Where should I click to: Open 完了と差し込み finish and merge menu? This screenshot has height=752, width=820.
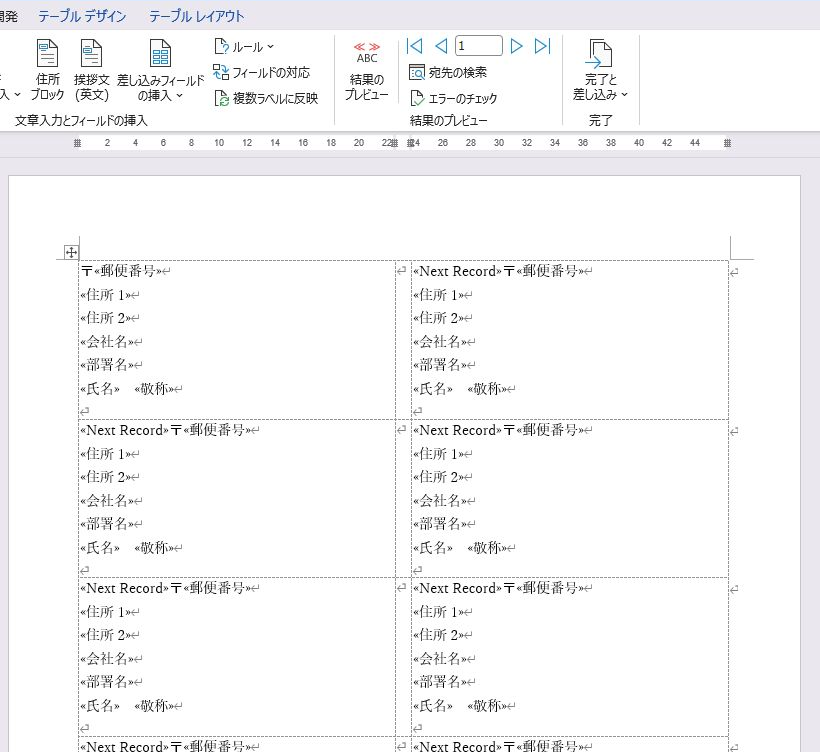point(600,70)
